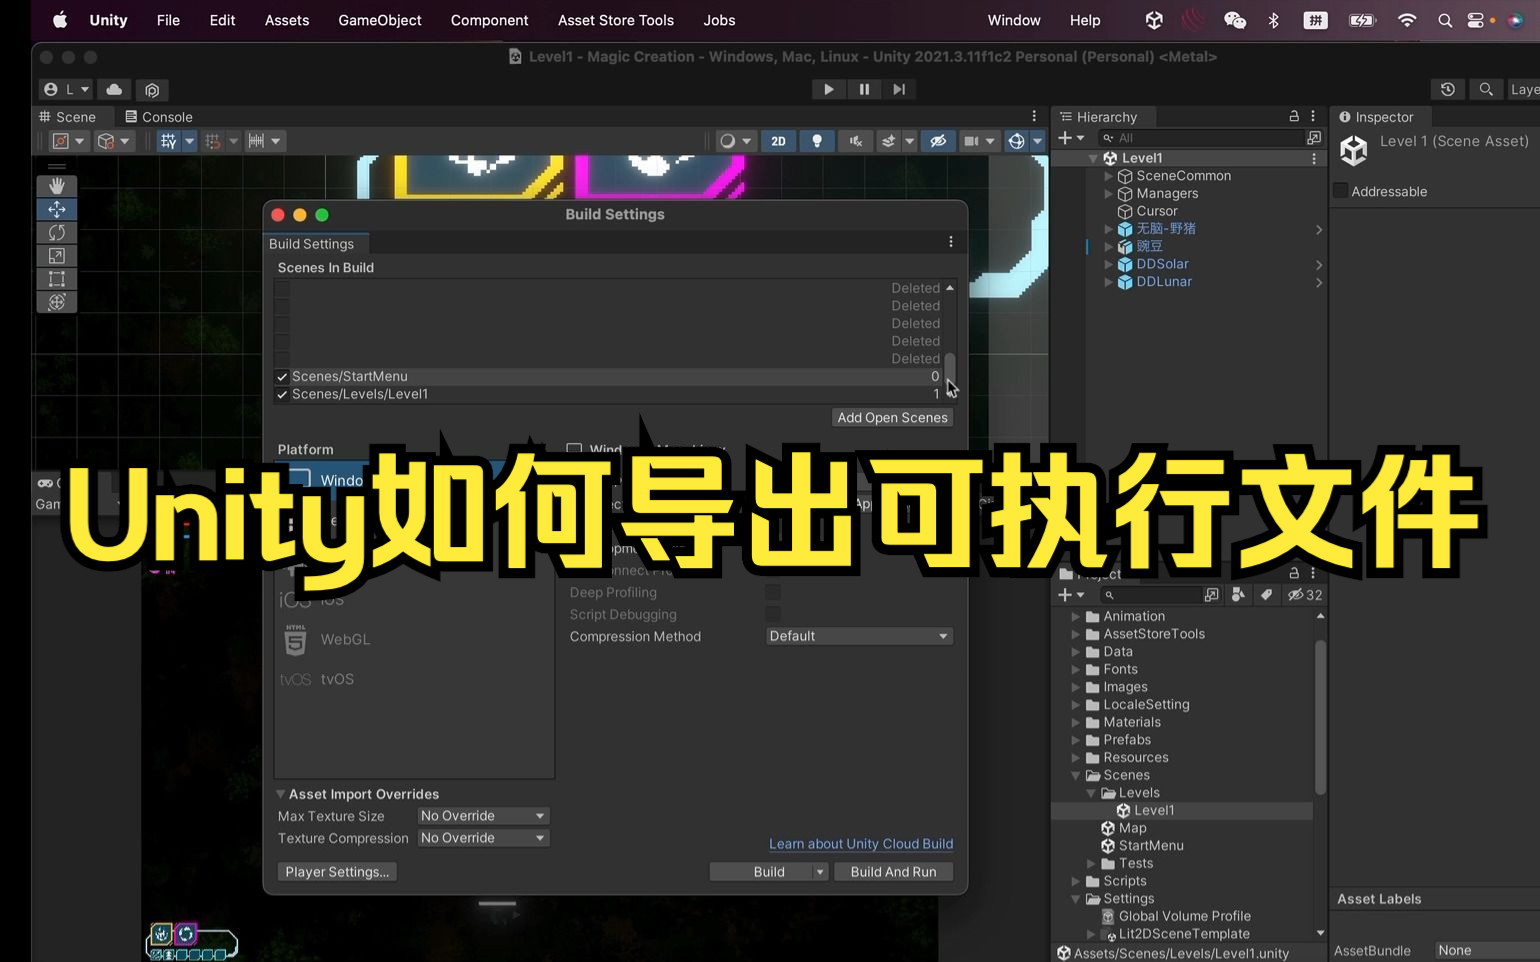
Task: Open Texture Compression dropdown
Action: pyautogui.click(x=483, y=838)
